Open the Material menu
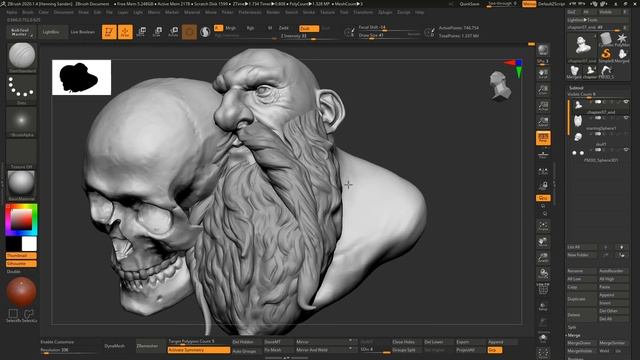This screenshot has height=360, width=640. 192,12
